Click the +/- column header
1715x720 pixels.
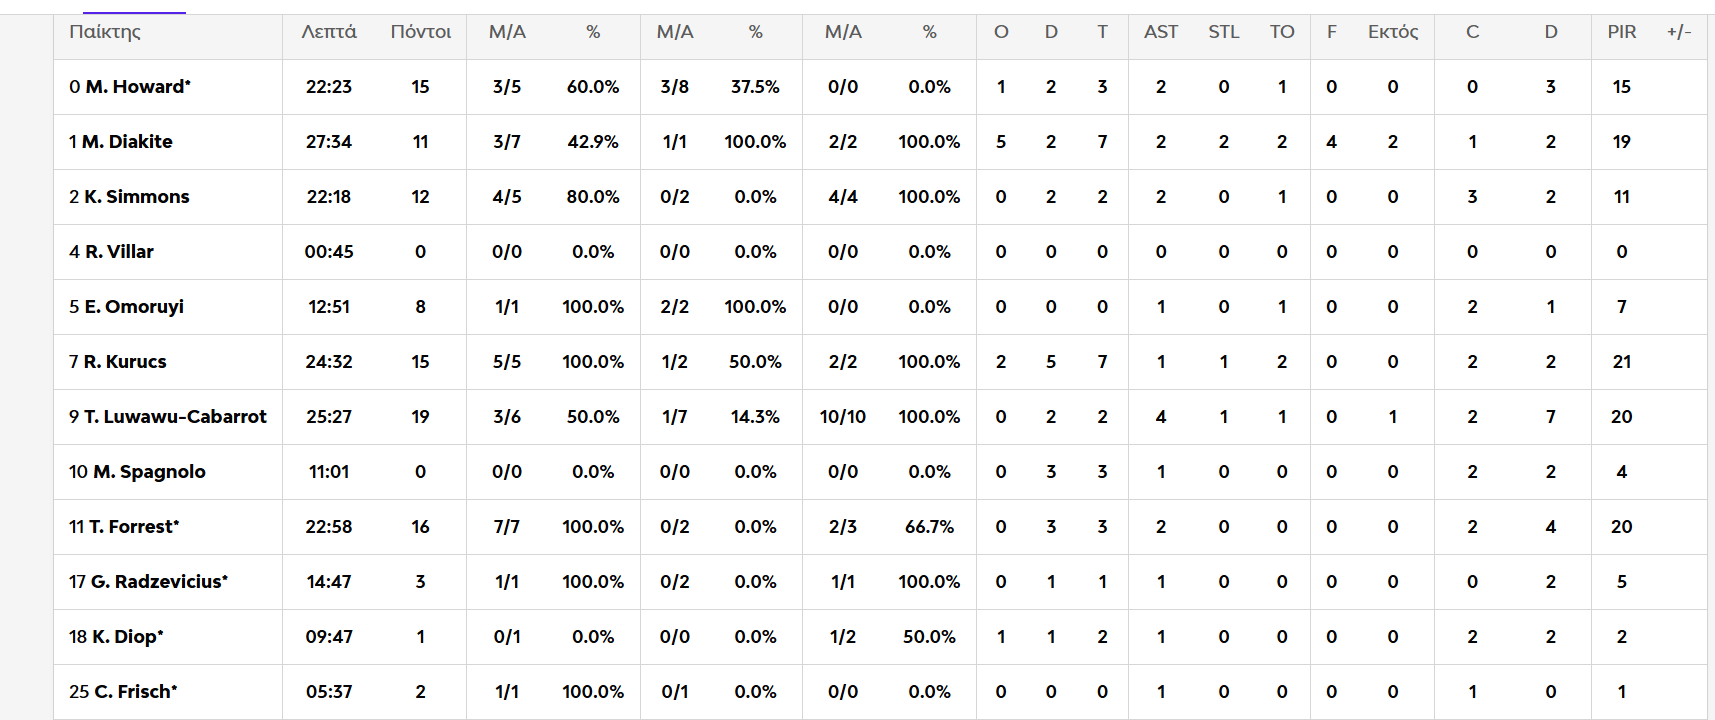(x=1679, y=32)
